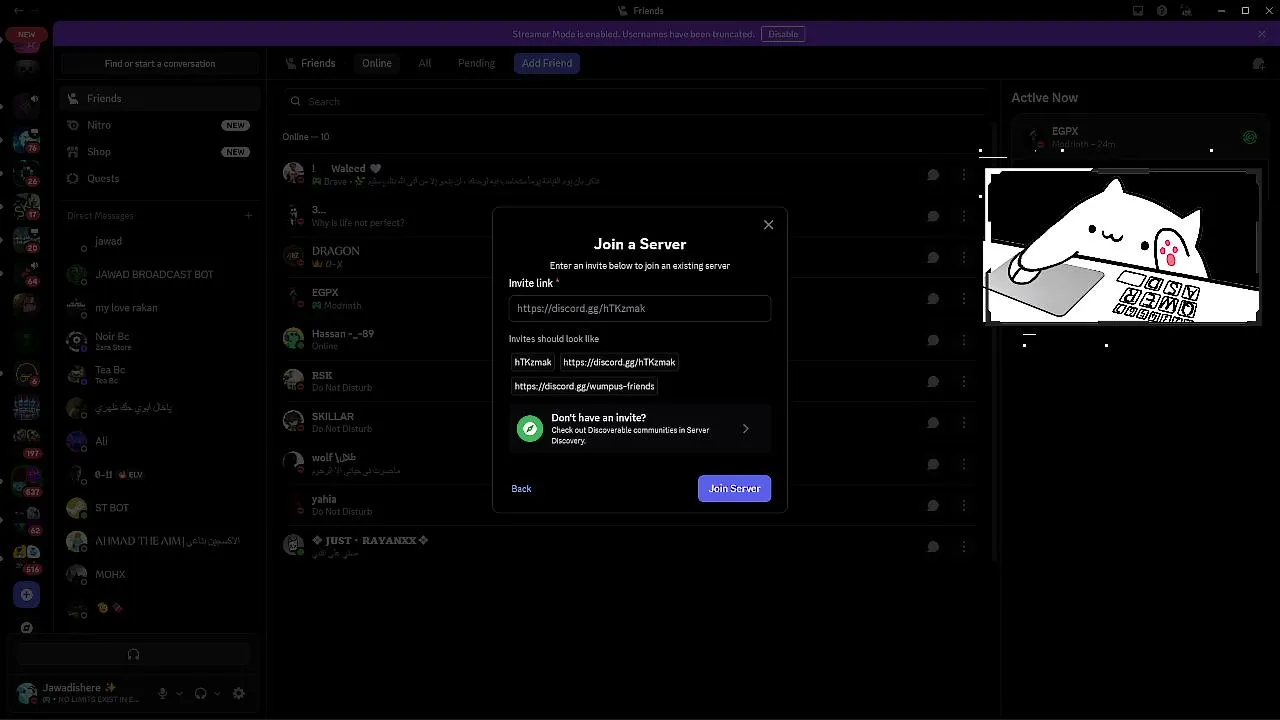Close the Join a Server dialog

[x=768, y=225]
